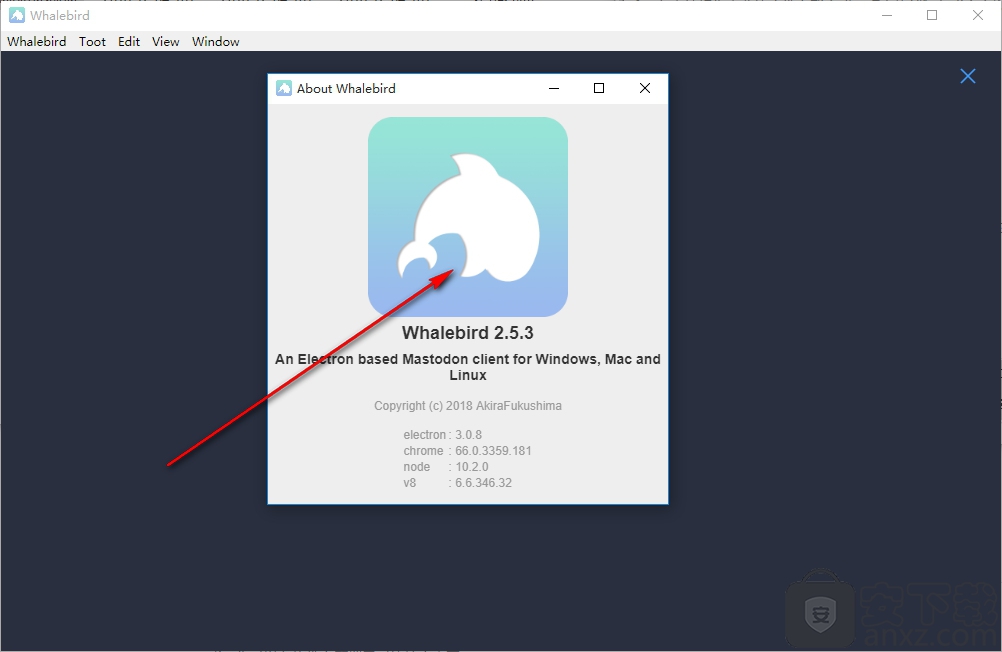Open the Whalebird menu

(36, 42)
